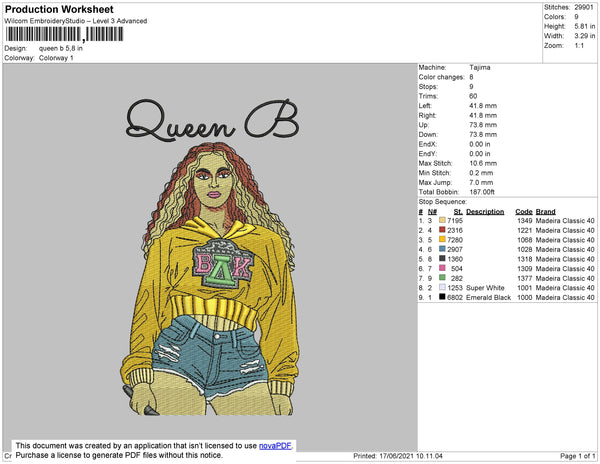The image size is (600, 464).
Task: Click the design barcode
Action: coord(64,34)
